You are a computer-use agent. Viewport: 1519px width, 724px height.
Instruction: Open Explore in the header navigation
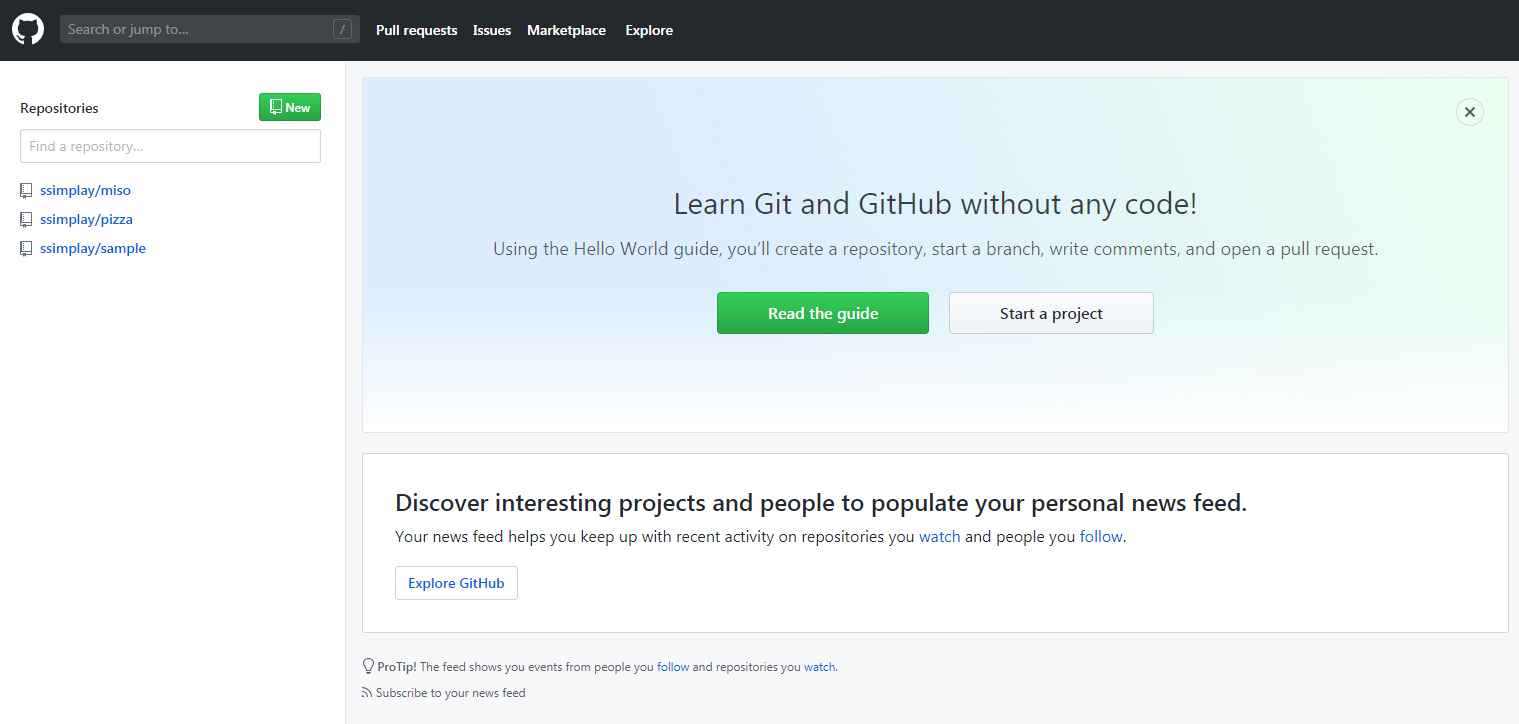click(649, 30)
